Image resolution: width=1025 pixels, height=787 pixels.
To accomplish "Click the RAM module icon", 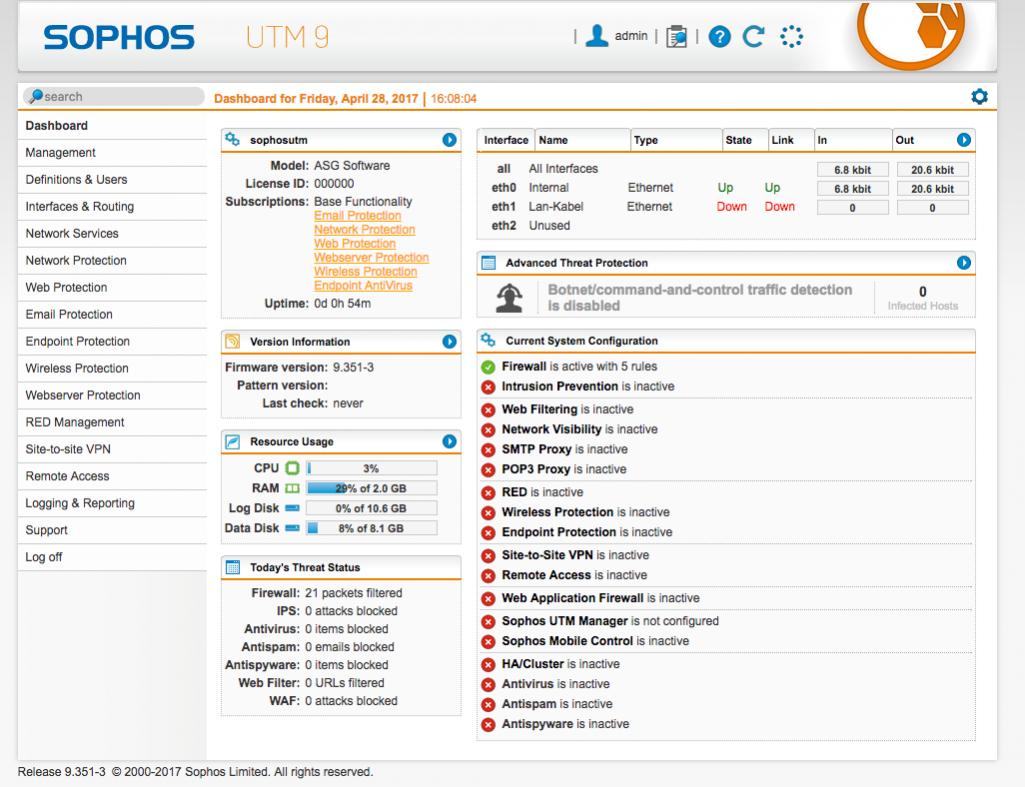I will 292,488.
